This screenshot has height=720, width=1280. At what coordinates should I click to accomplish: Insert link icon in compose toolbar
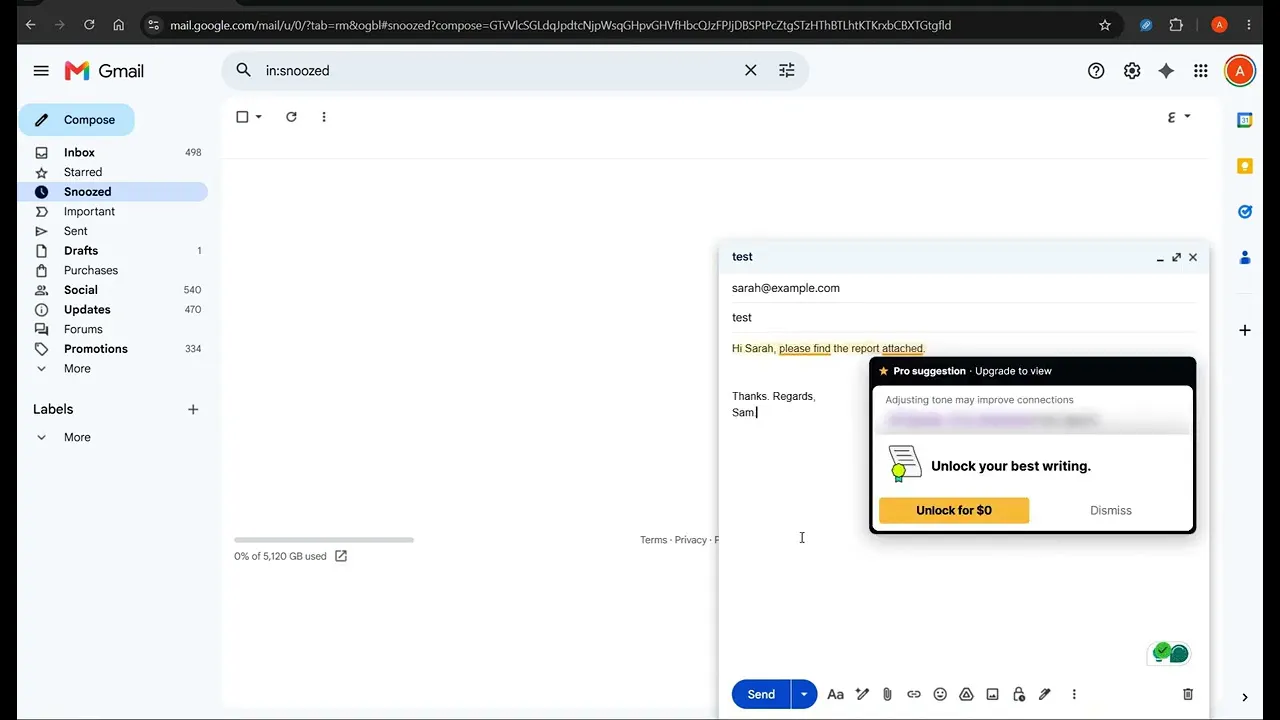point(914,694)
